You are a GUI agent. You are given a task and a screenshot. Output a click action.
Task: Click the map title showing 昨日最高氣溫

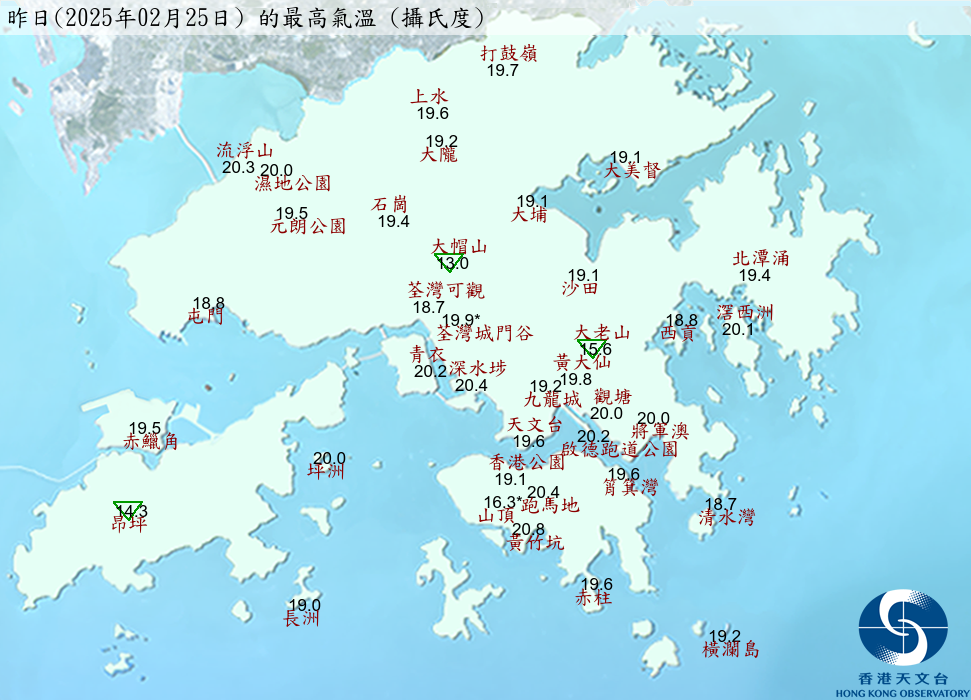[248, 18]
